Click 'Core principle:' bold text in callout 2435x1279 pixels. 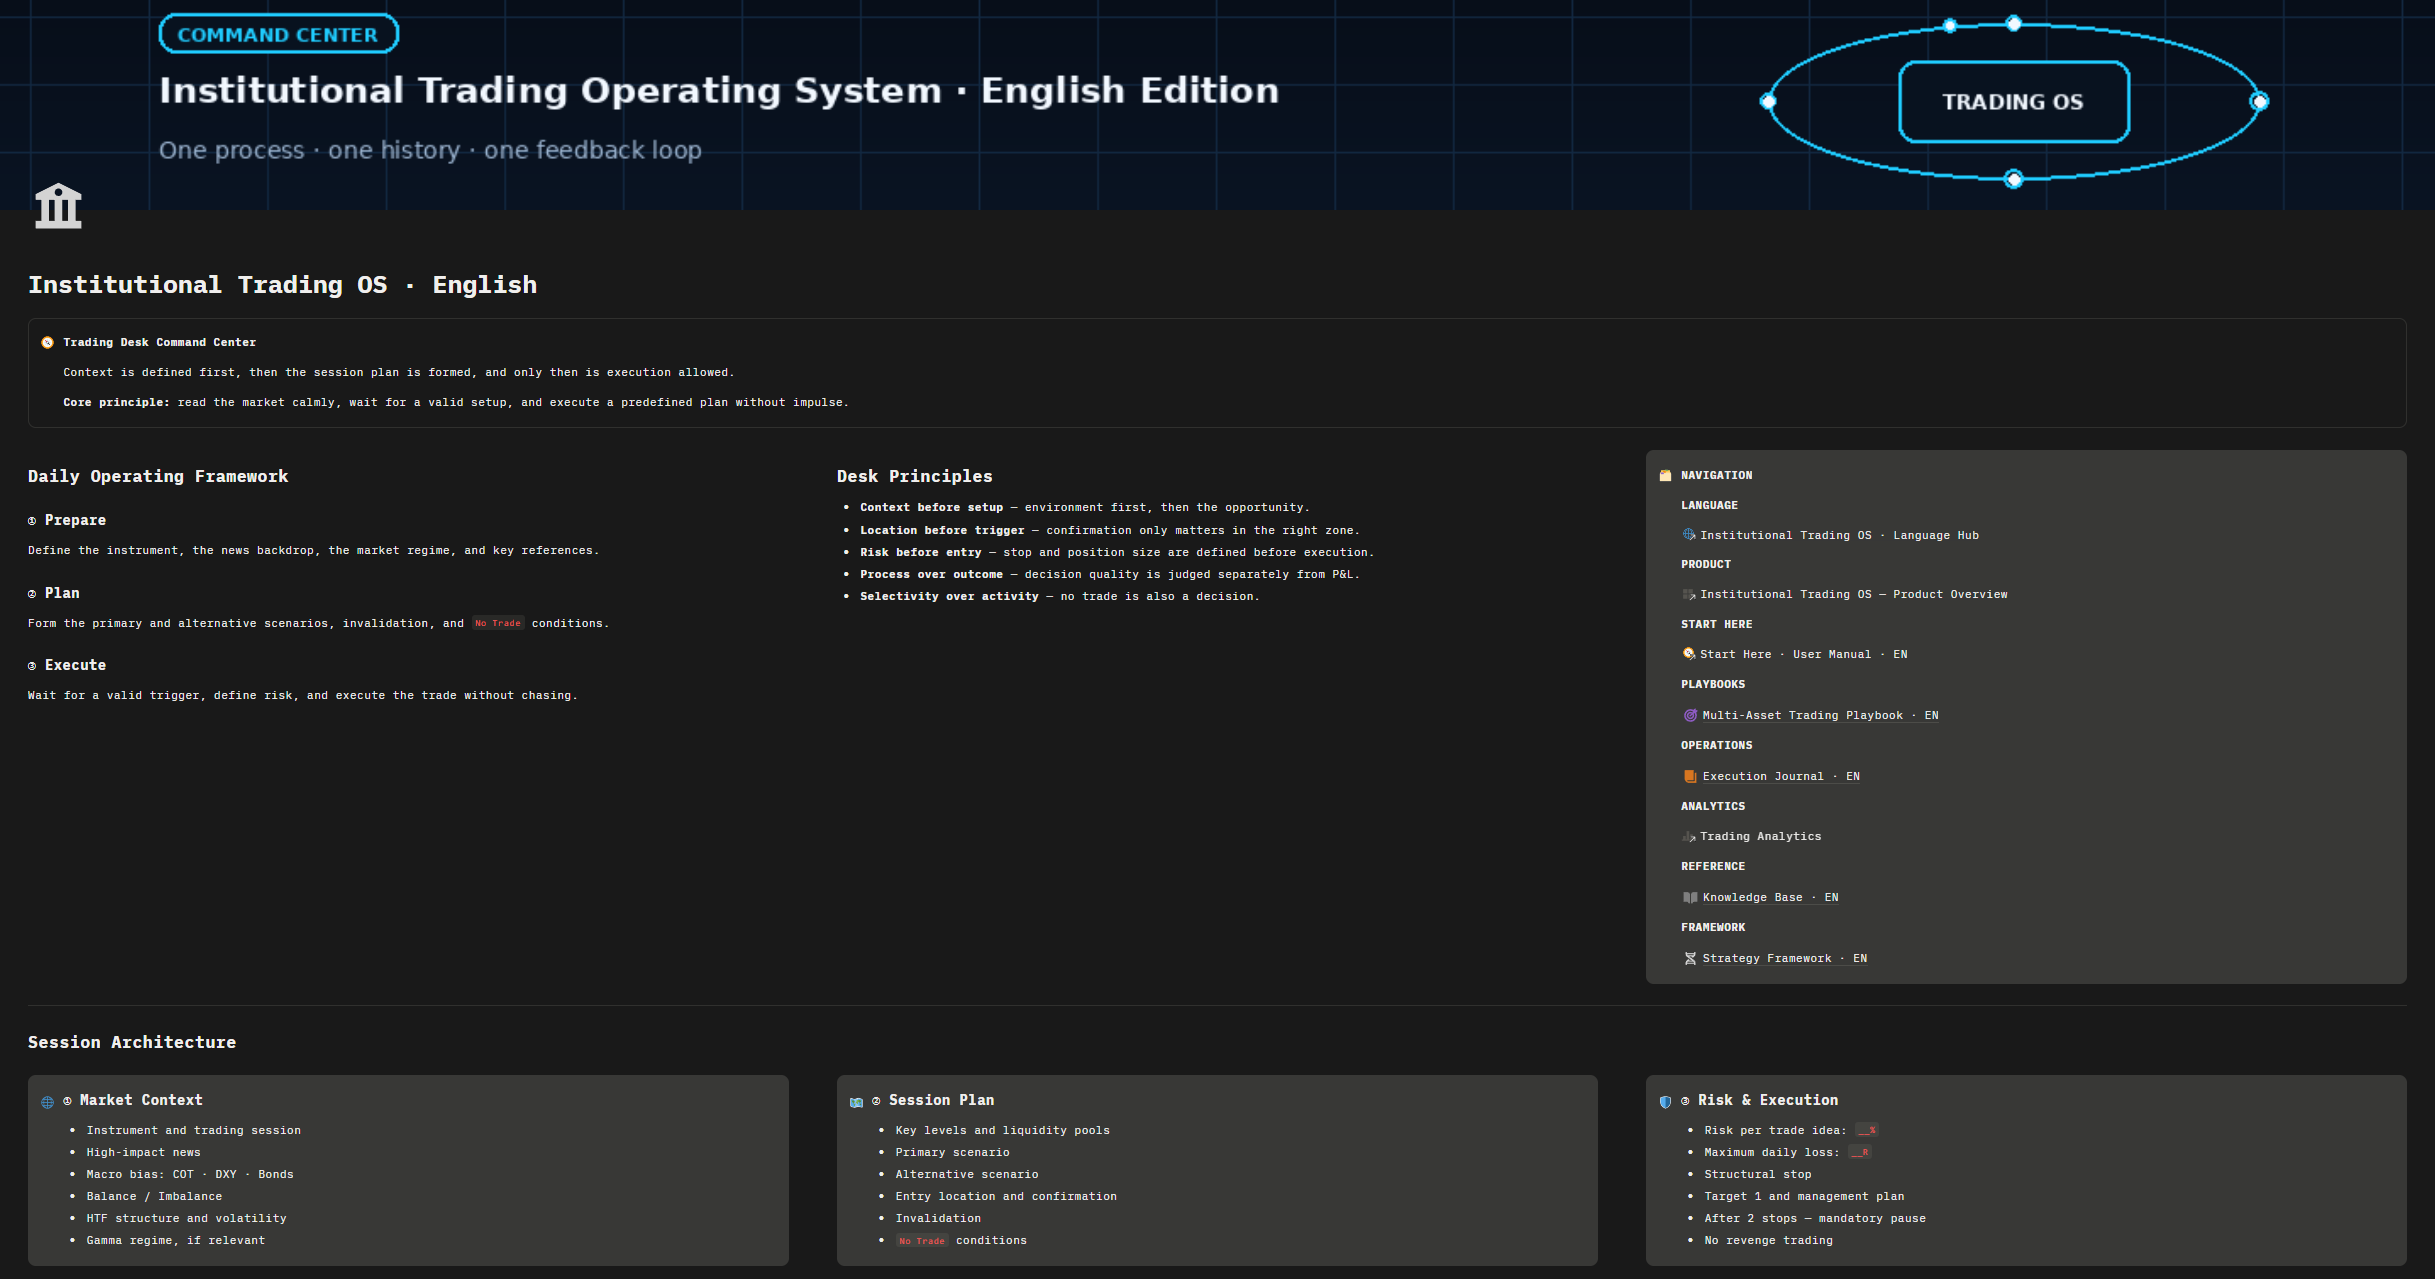click(x=116, y=402)
